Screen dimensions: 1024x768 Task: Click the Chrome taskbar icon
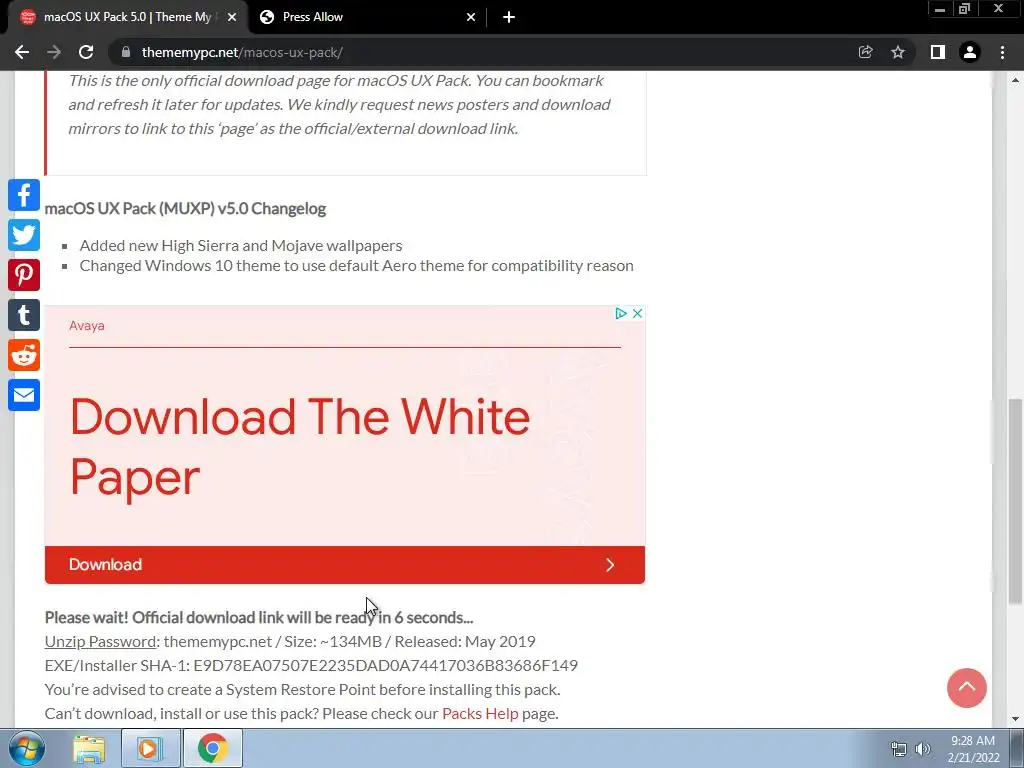tap(213, 748)
